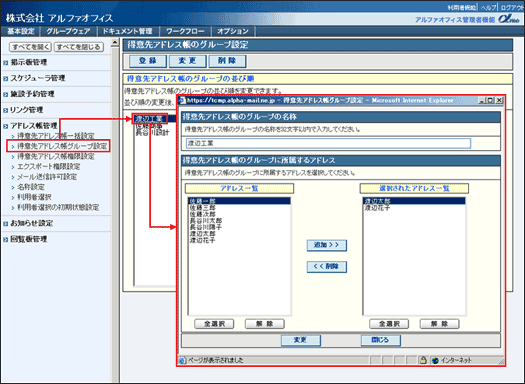
Task: Select 佐藤一郎 in the アドレス一覧 list
Action: coord(239,201)
